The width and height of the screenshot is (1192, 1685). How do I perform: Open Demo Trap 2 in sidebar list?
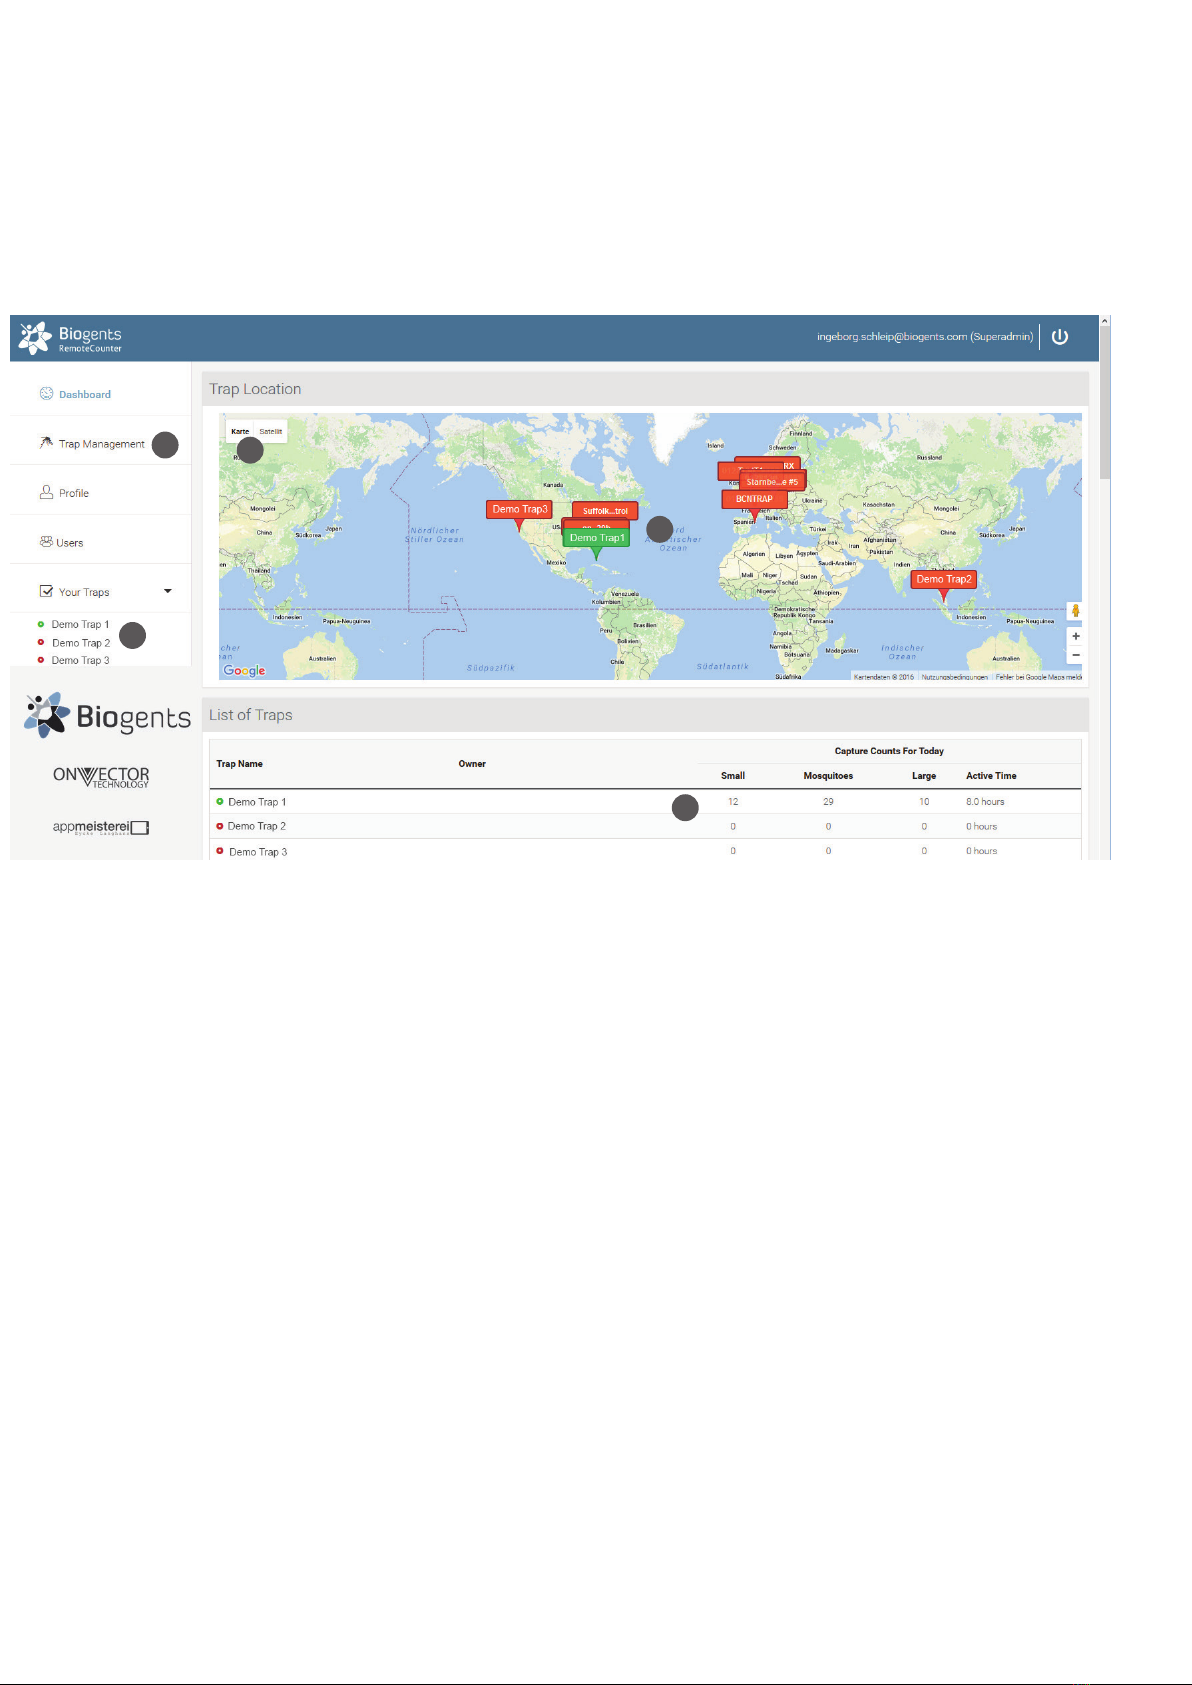coord(81,643)
